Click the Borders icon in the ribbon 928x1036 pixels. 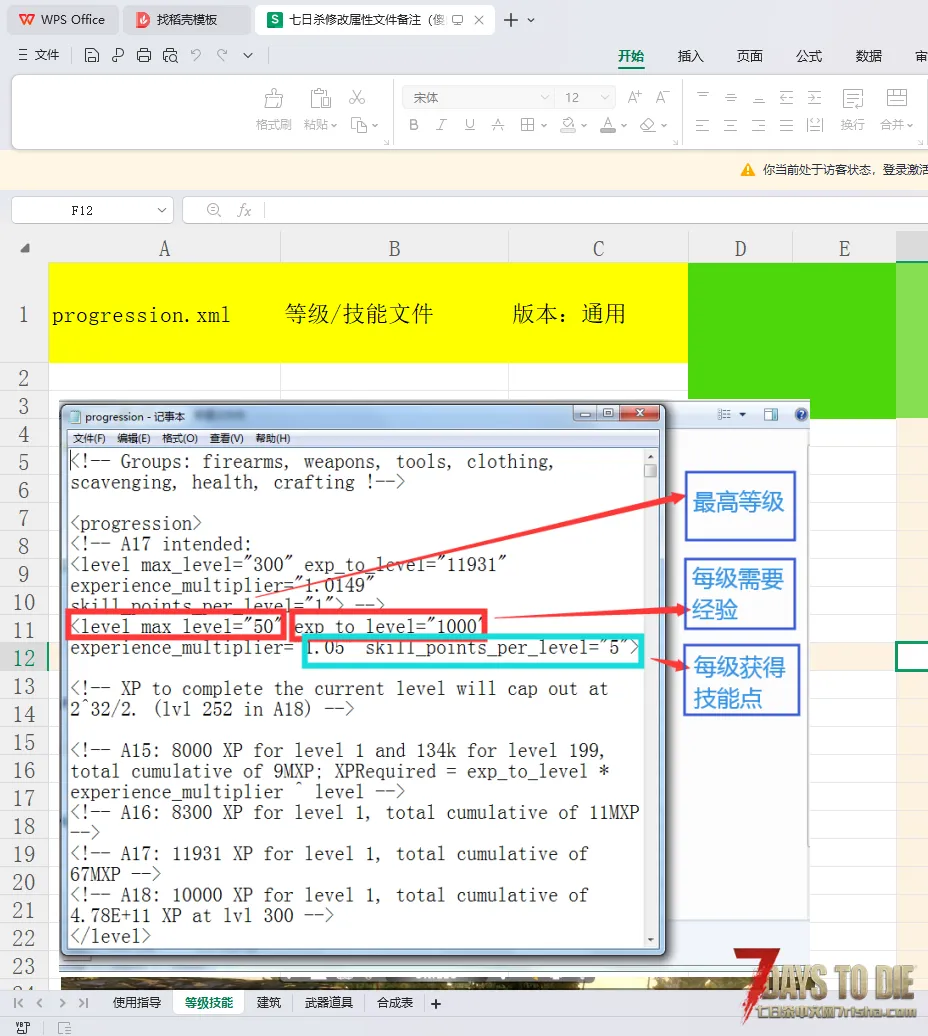527,125
